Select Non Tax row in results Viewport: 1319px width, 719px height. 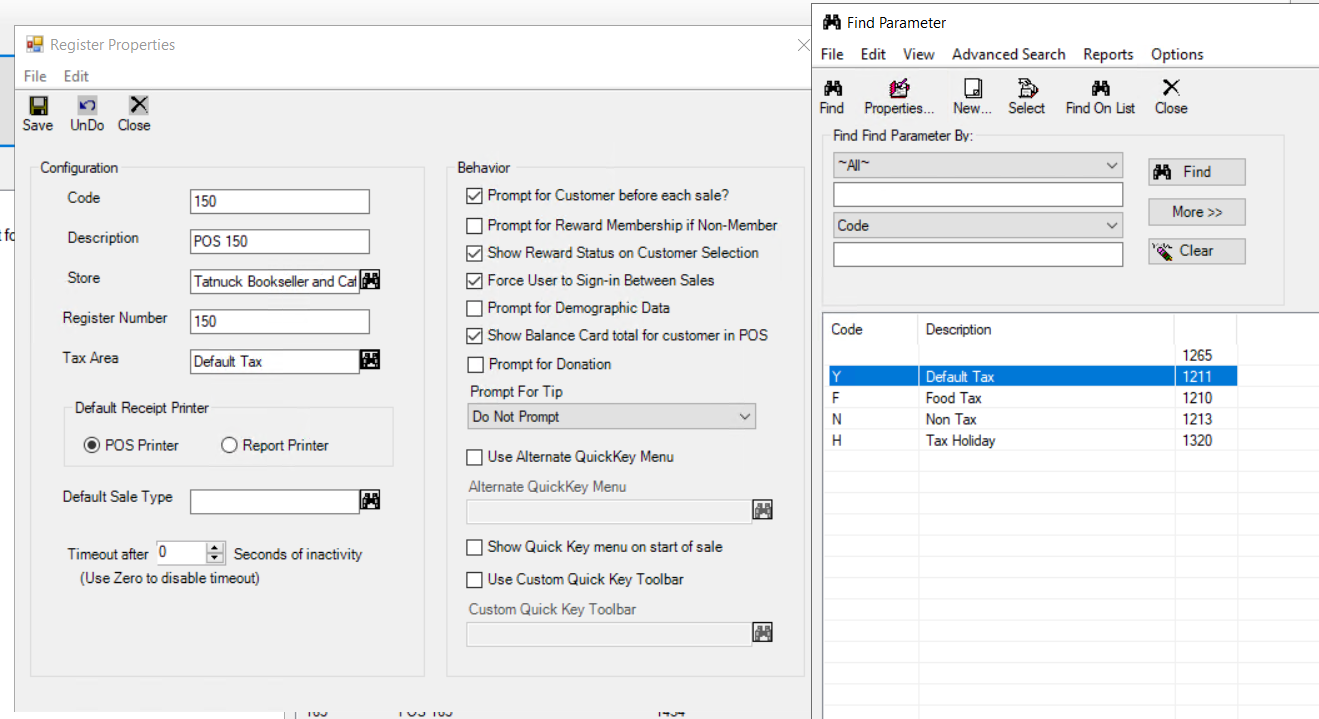[x=1033, y=419]
